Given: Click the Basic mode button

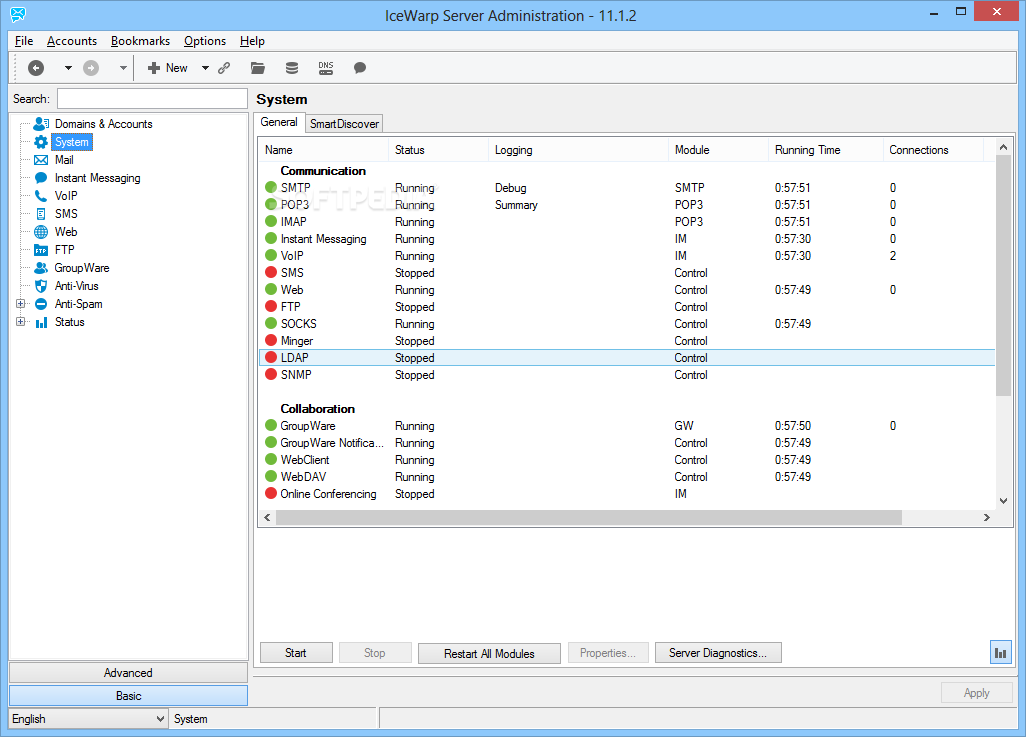Looking at the screenshot, I should pyautogui.click(x=128, y=696).
